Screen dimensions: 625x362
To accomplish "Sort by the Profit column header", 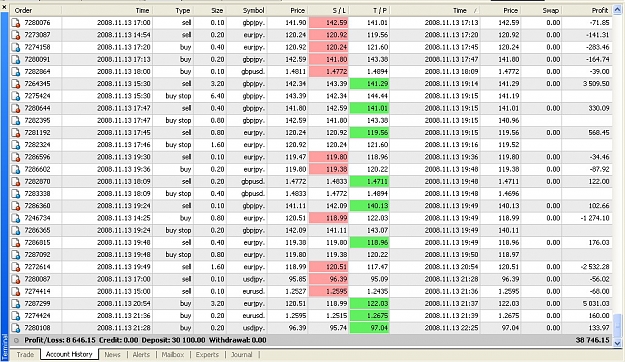I will (587, 10).
